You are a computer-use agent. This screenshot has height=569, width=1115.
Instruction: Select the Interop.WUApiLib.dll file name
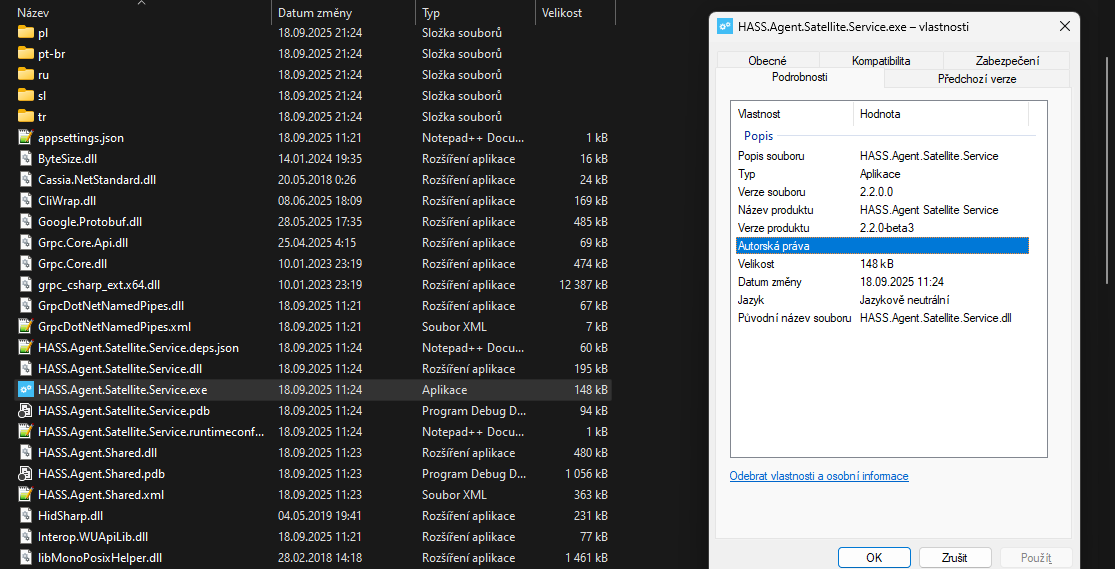point(92,537)
